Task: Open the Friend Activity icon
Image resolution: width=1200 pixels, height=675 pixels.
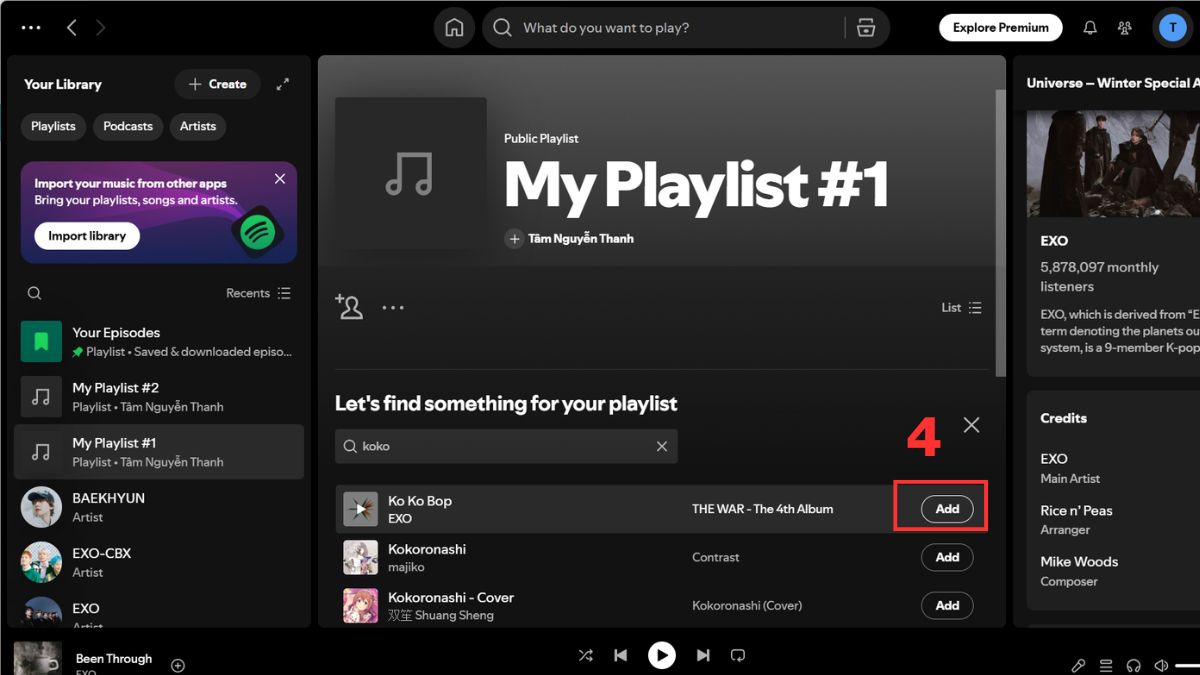Action: [x=1126, y=28]
